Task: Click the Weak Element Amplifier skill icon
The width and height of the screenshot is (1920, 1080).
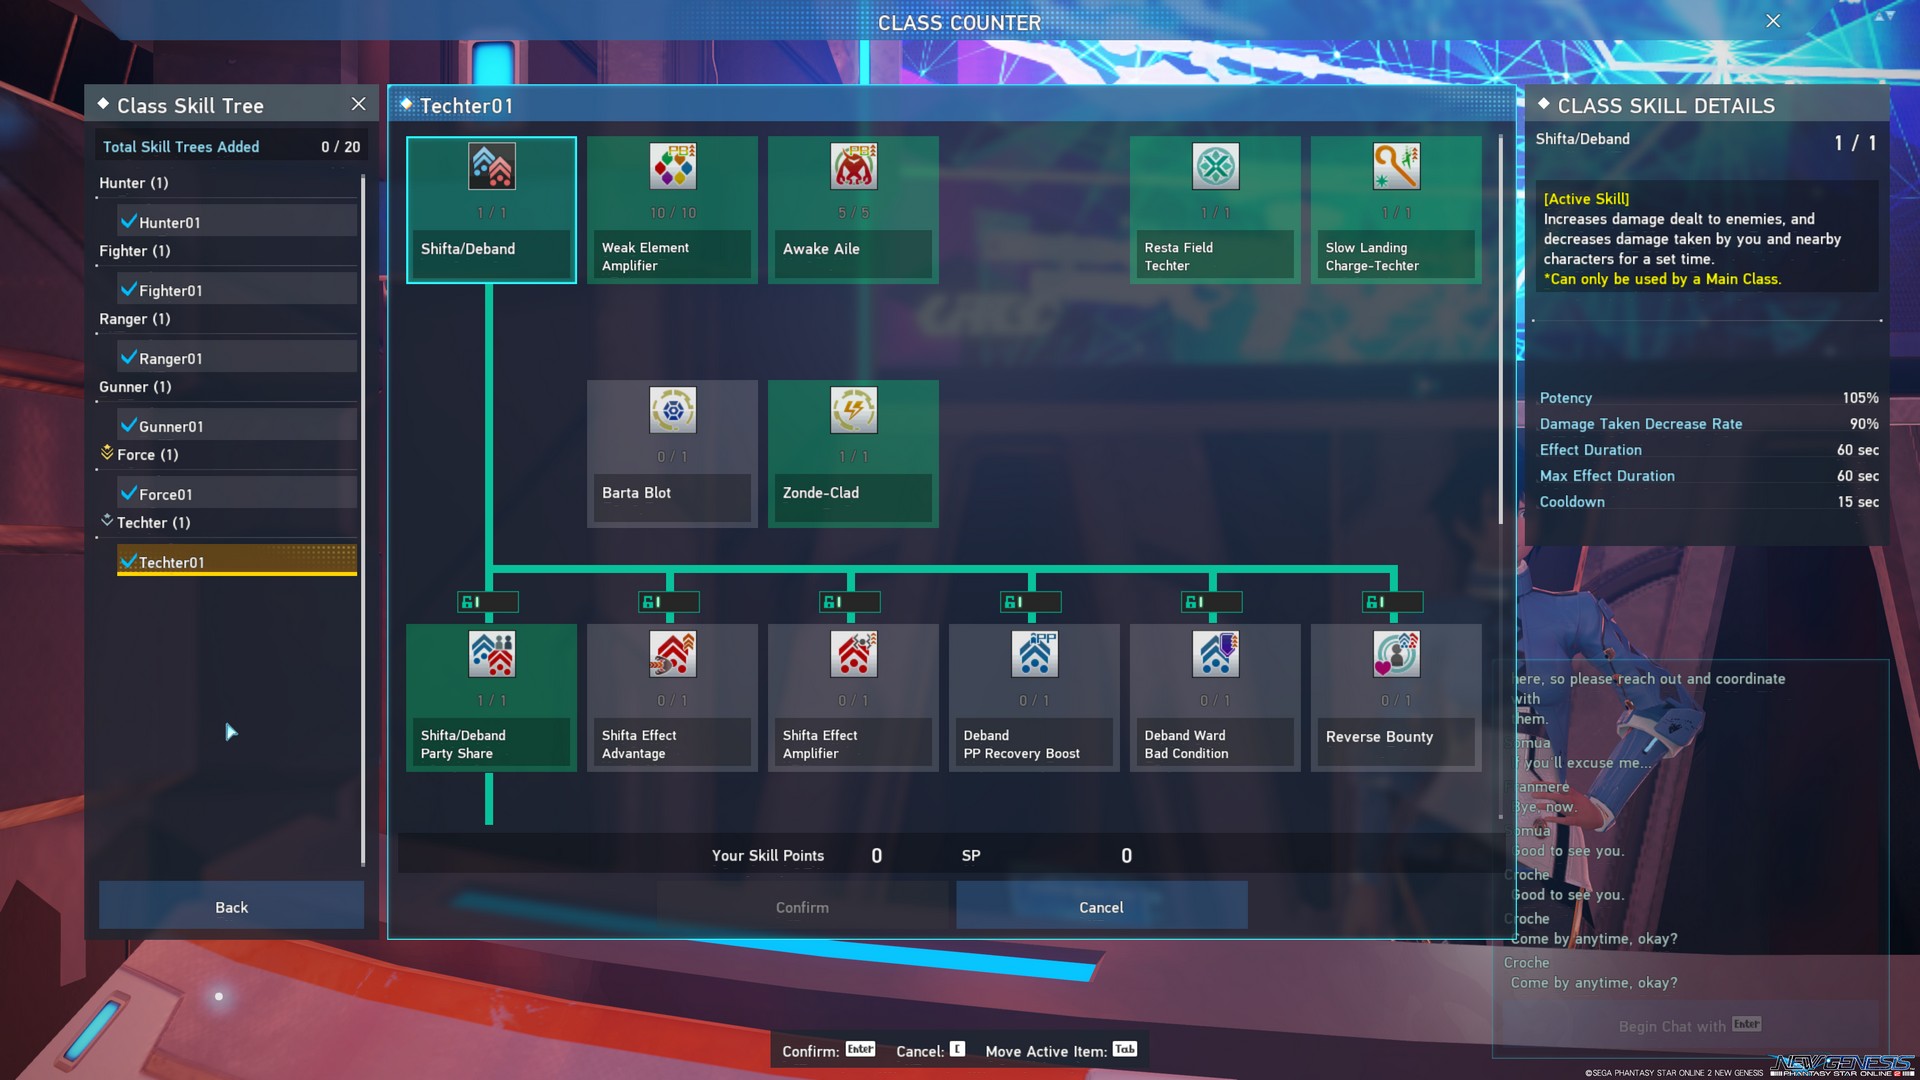Action: pyautogui.click(x=672, y=167)
